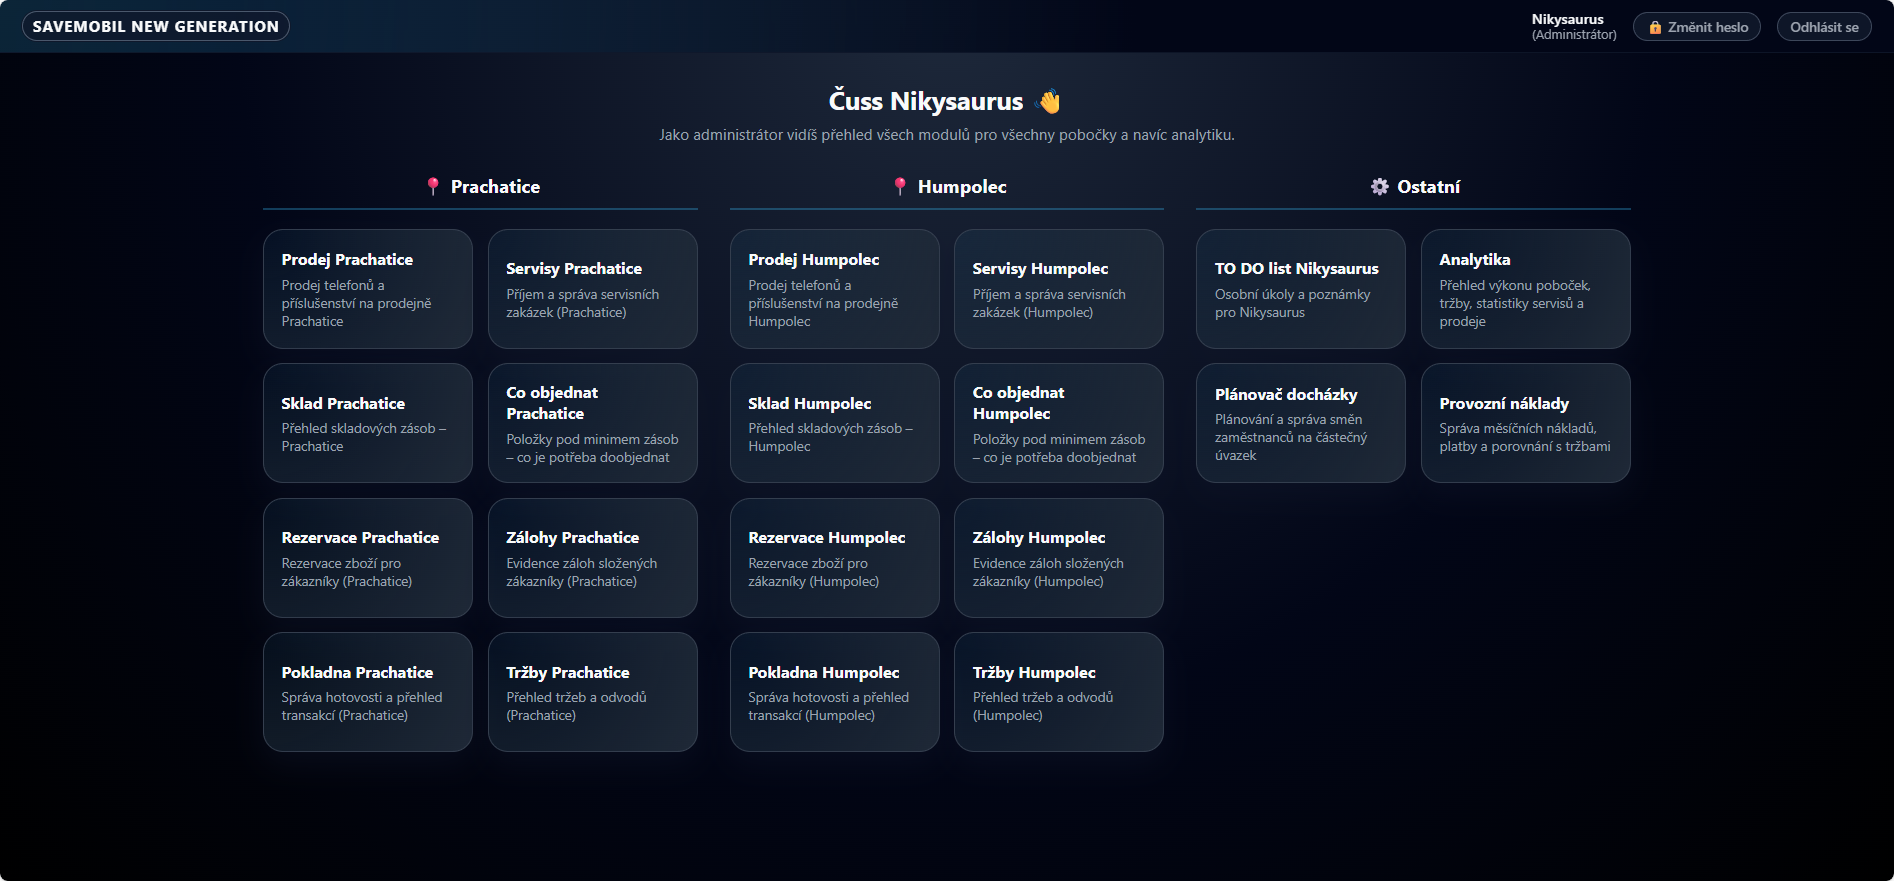Click the SAVEMOBIL NEW GENERATION logo

[156, 26]
